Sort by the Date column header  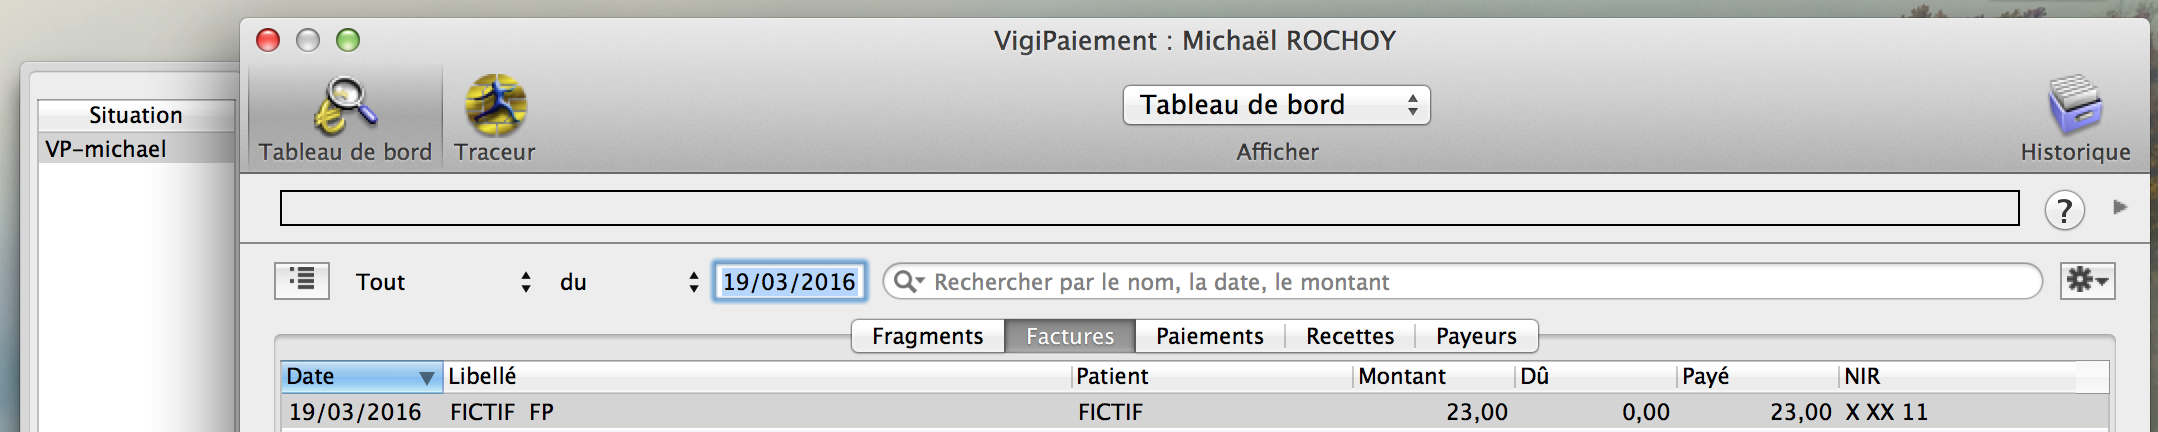[x=361, y=376]
